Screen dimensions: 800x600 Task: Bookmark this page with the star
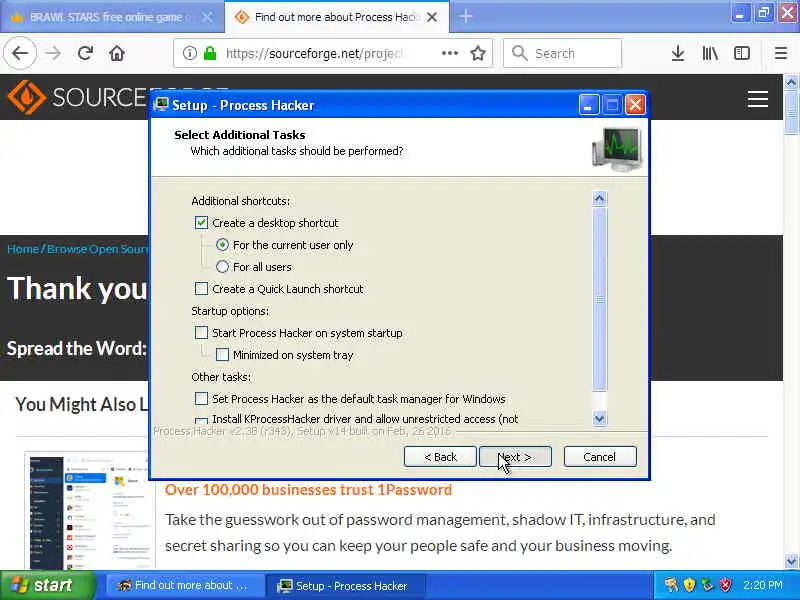[478, 53]
